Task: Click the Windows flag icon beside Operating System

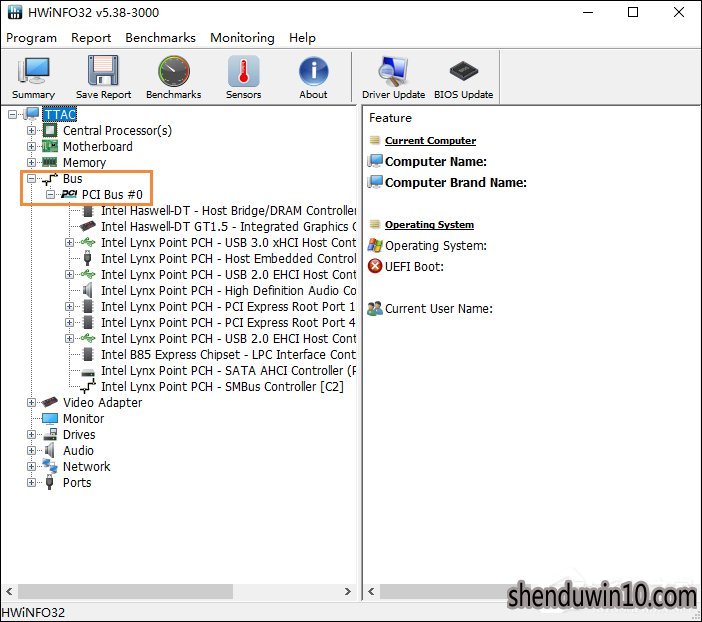Action: pos(375,245)
